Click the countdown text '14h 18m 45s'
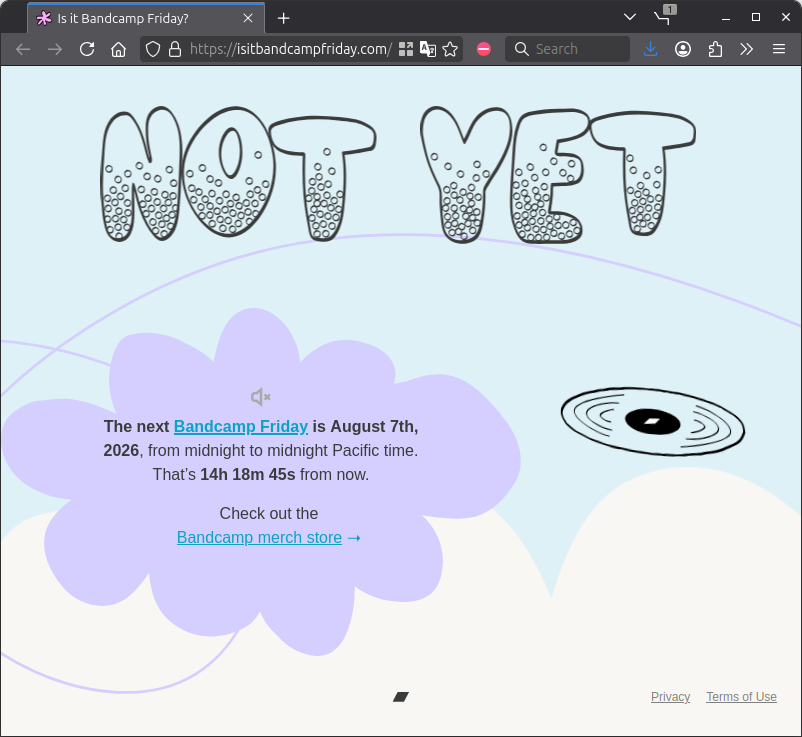This screenshot has height=737, width=802. tap(248, 475)
